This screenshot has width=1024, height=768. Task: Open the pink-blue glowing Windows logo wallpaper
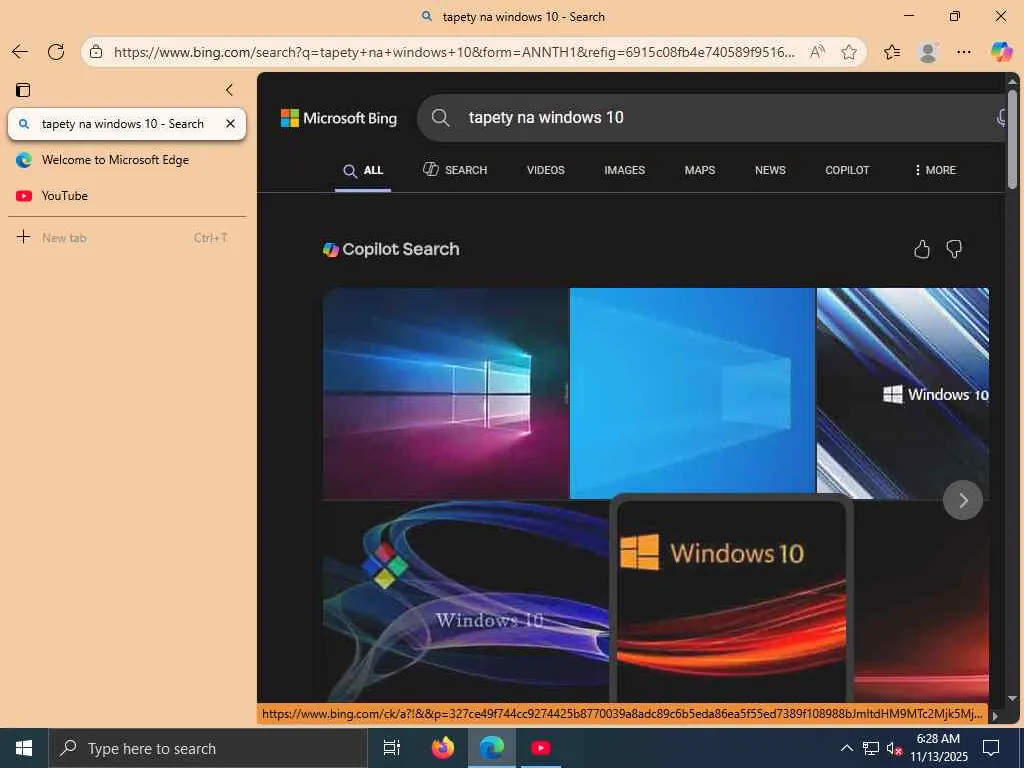coord(446,393)
